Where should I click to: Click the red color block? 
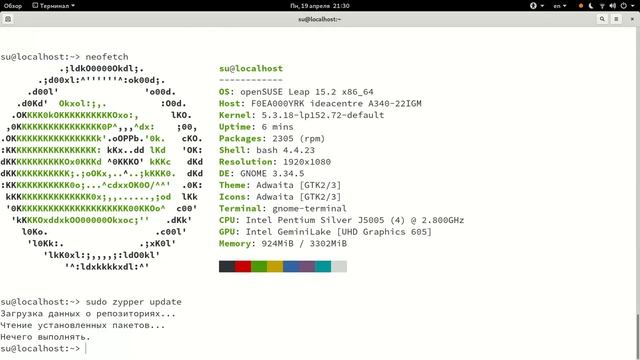click(243, 267)
